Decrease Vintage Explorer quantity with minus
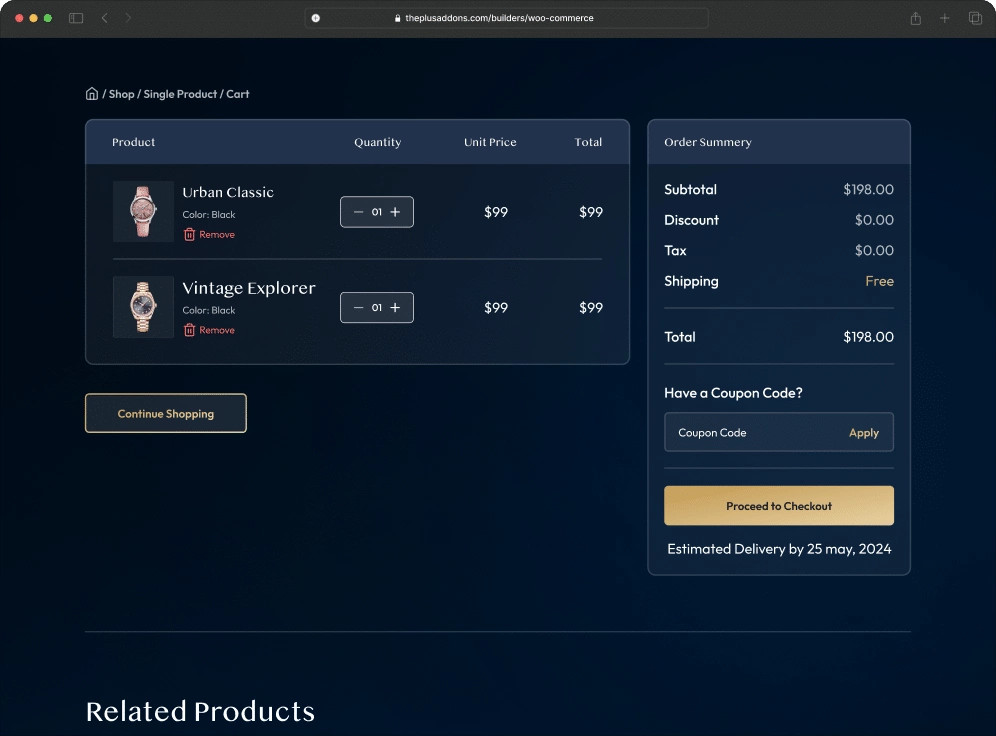Screen dimensions: 996x736 [x=359, y=308]
